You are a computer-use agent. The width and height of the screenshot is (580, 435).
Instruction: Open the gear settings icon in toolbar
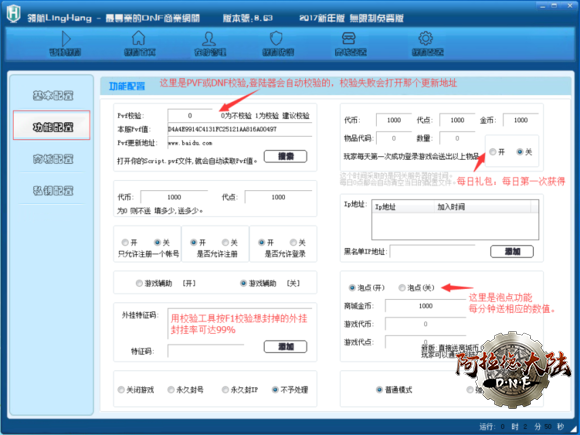[x=425, y=38]
